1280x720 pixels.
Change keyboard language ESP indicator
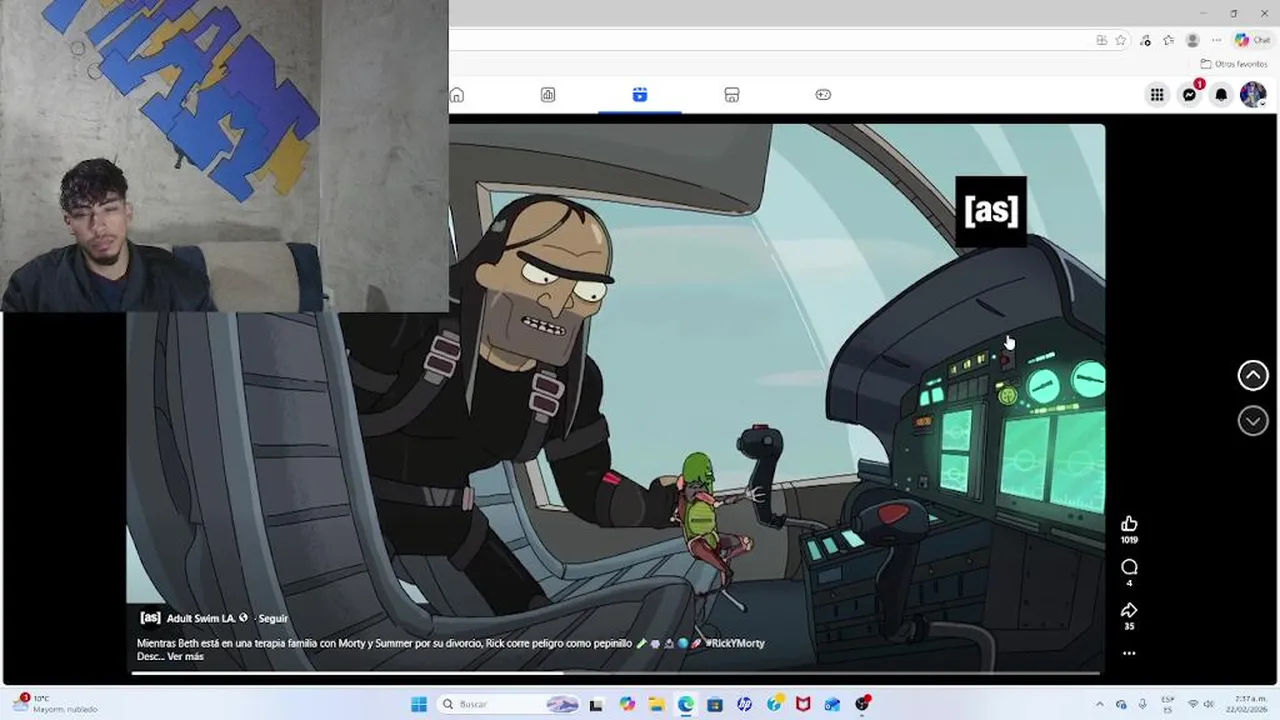pyautogui.click(x=1168, y=704)
